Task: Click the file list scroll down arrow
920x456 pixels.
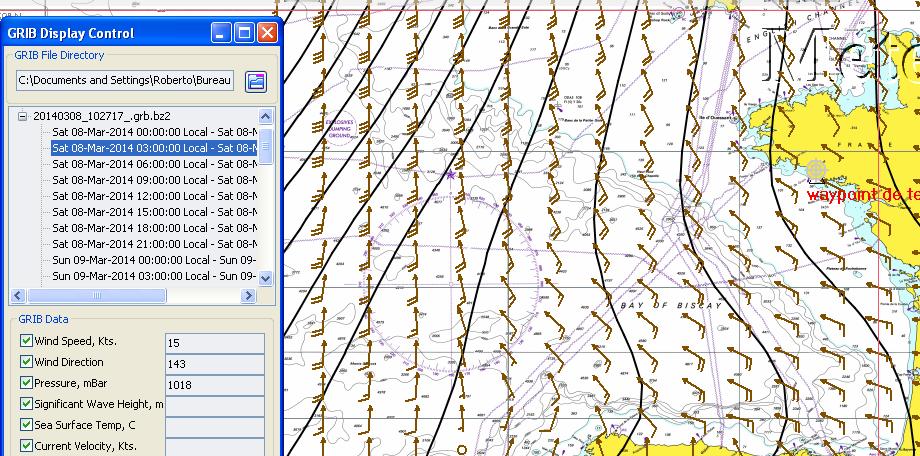Action: (266, 278)
